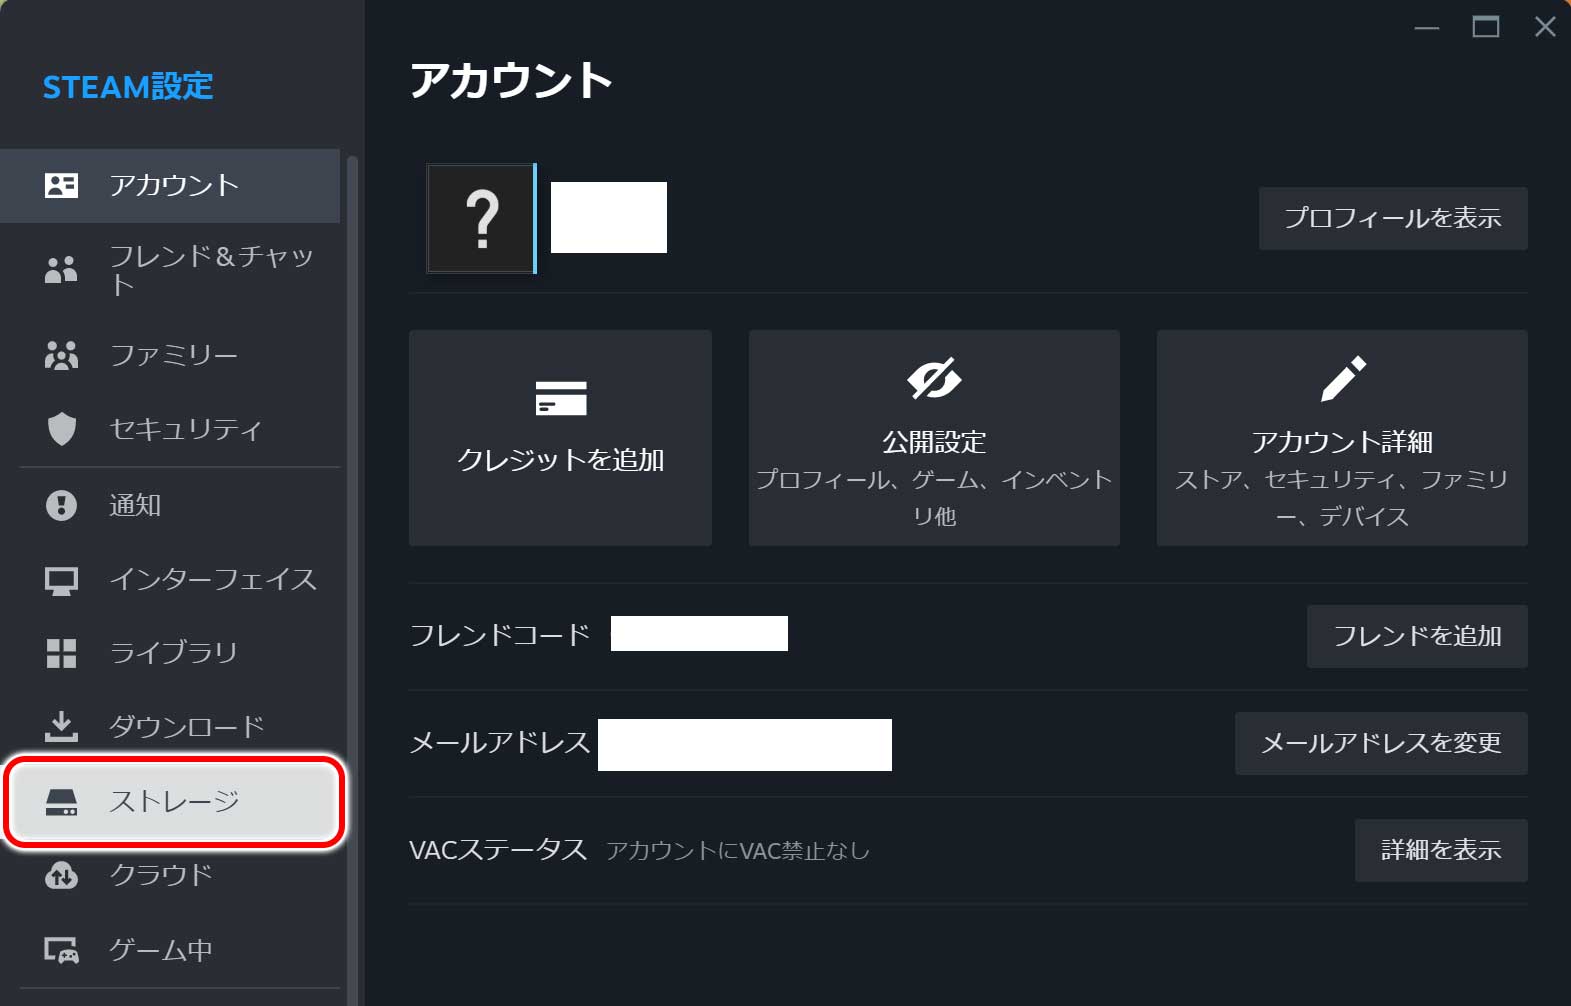Open the ストレージ settings page
Image resolution: width=1571 pixels, height=1006 pixels.
click(174, 802)
